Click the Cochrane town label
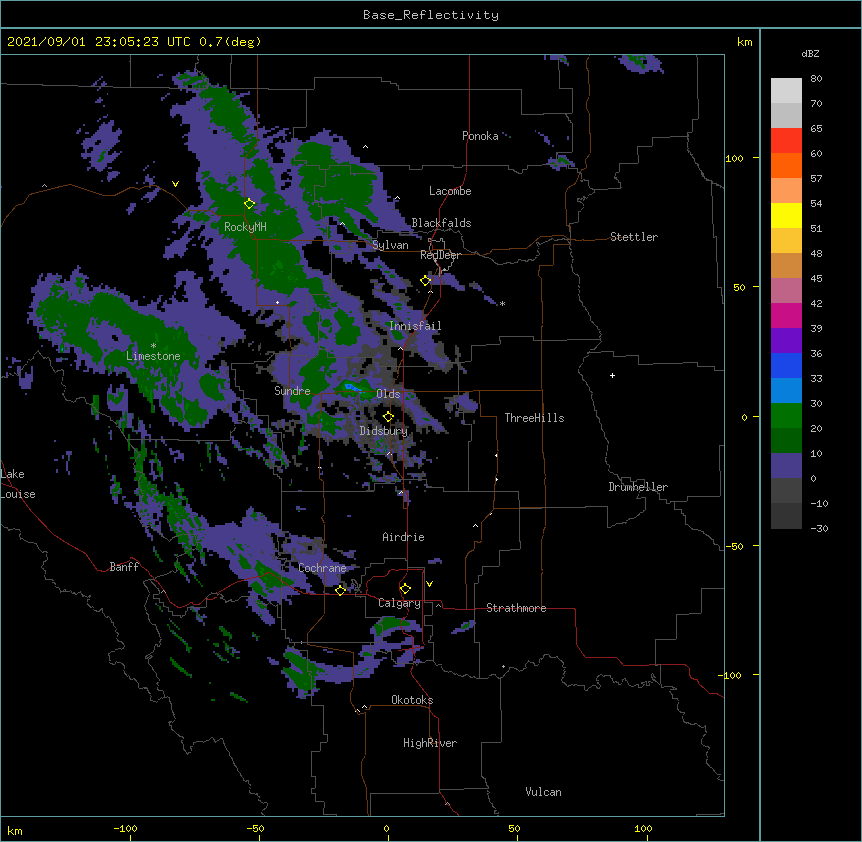 point(322,568)
